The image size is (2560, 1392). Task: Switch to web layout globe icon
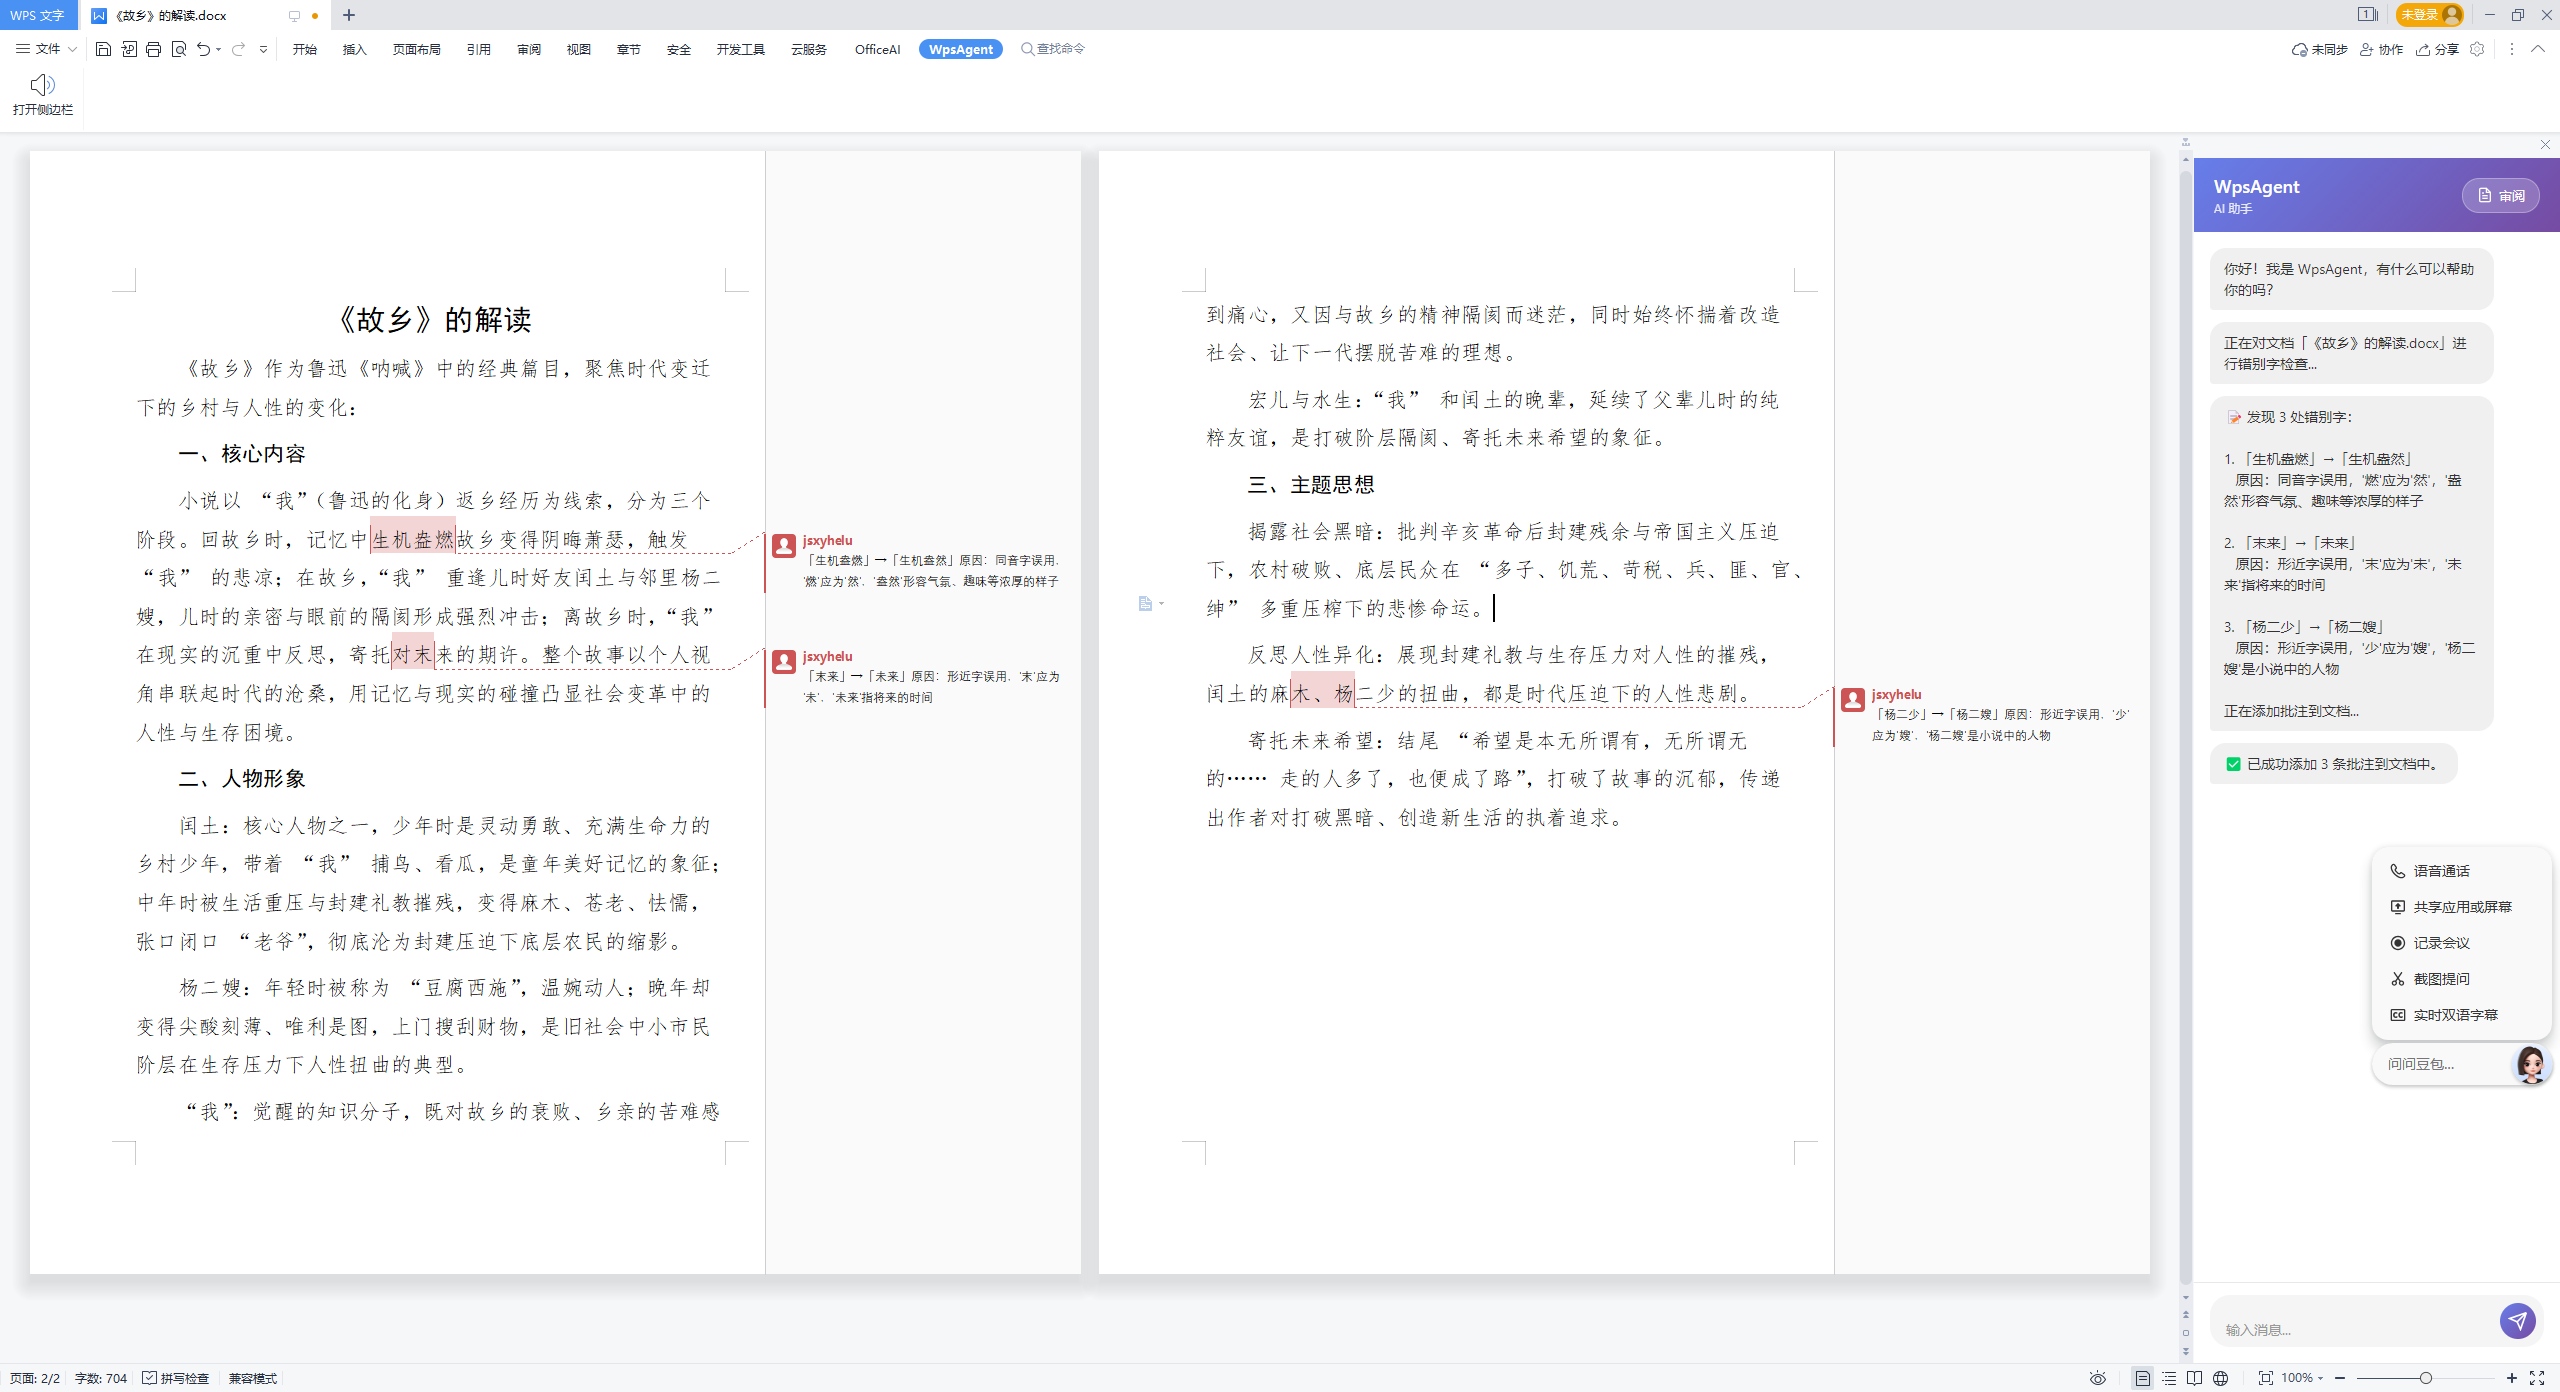[2221, 1378]
